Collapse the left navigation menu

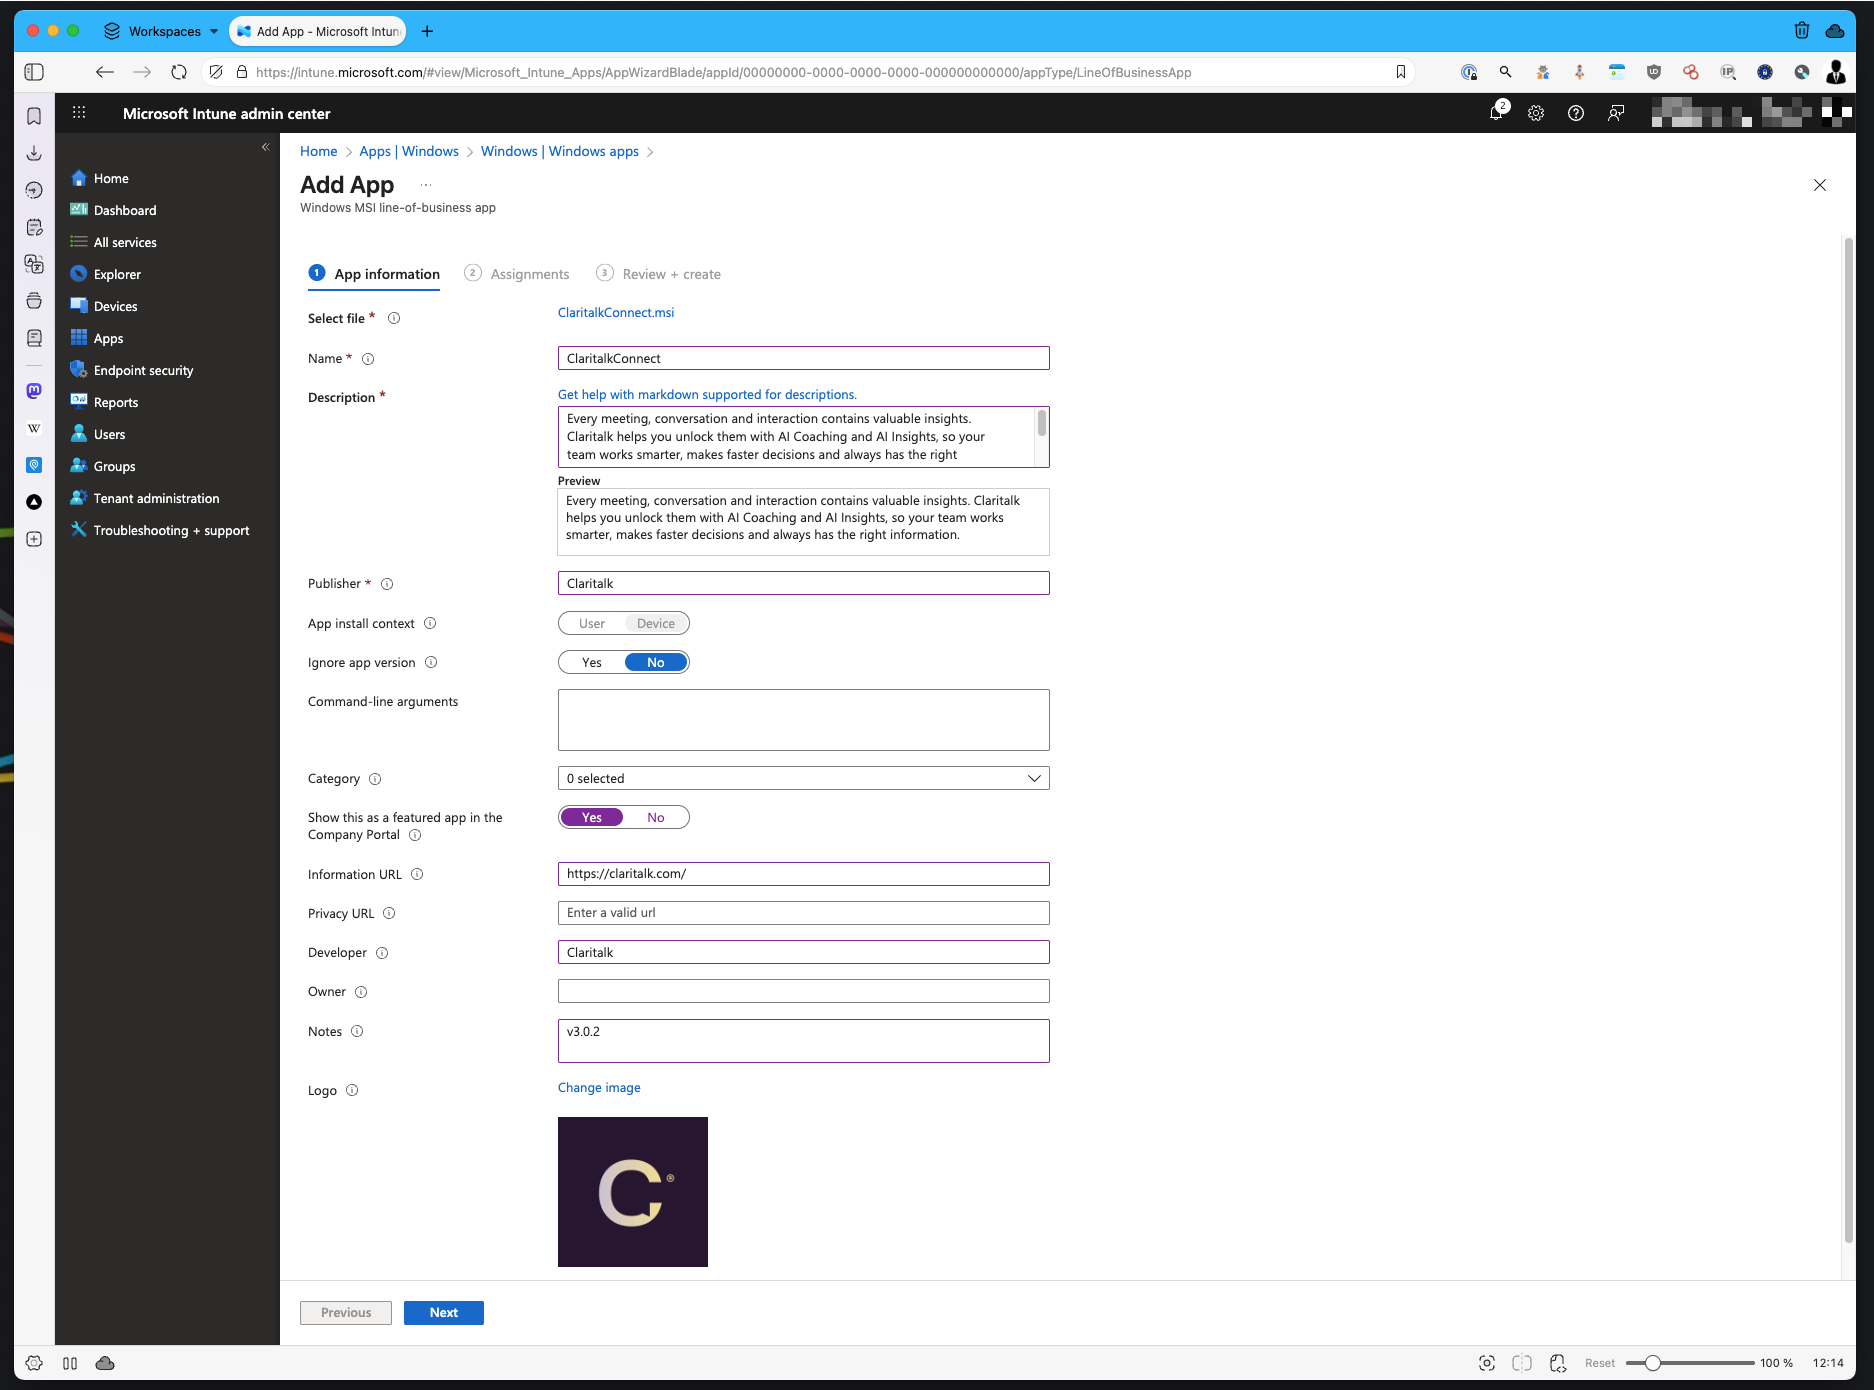coord(265,147)
